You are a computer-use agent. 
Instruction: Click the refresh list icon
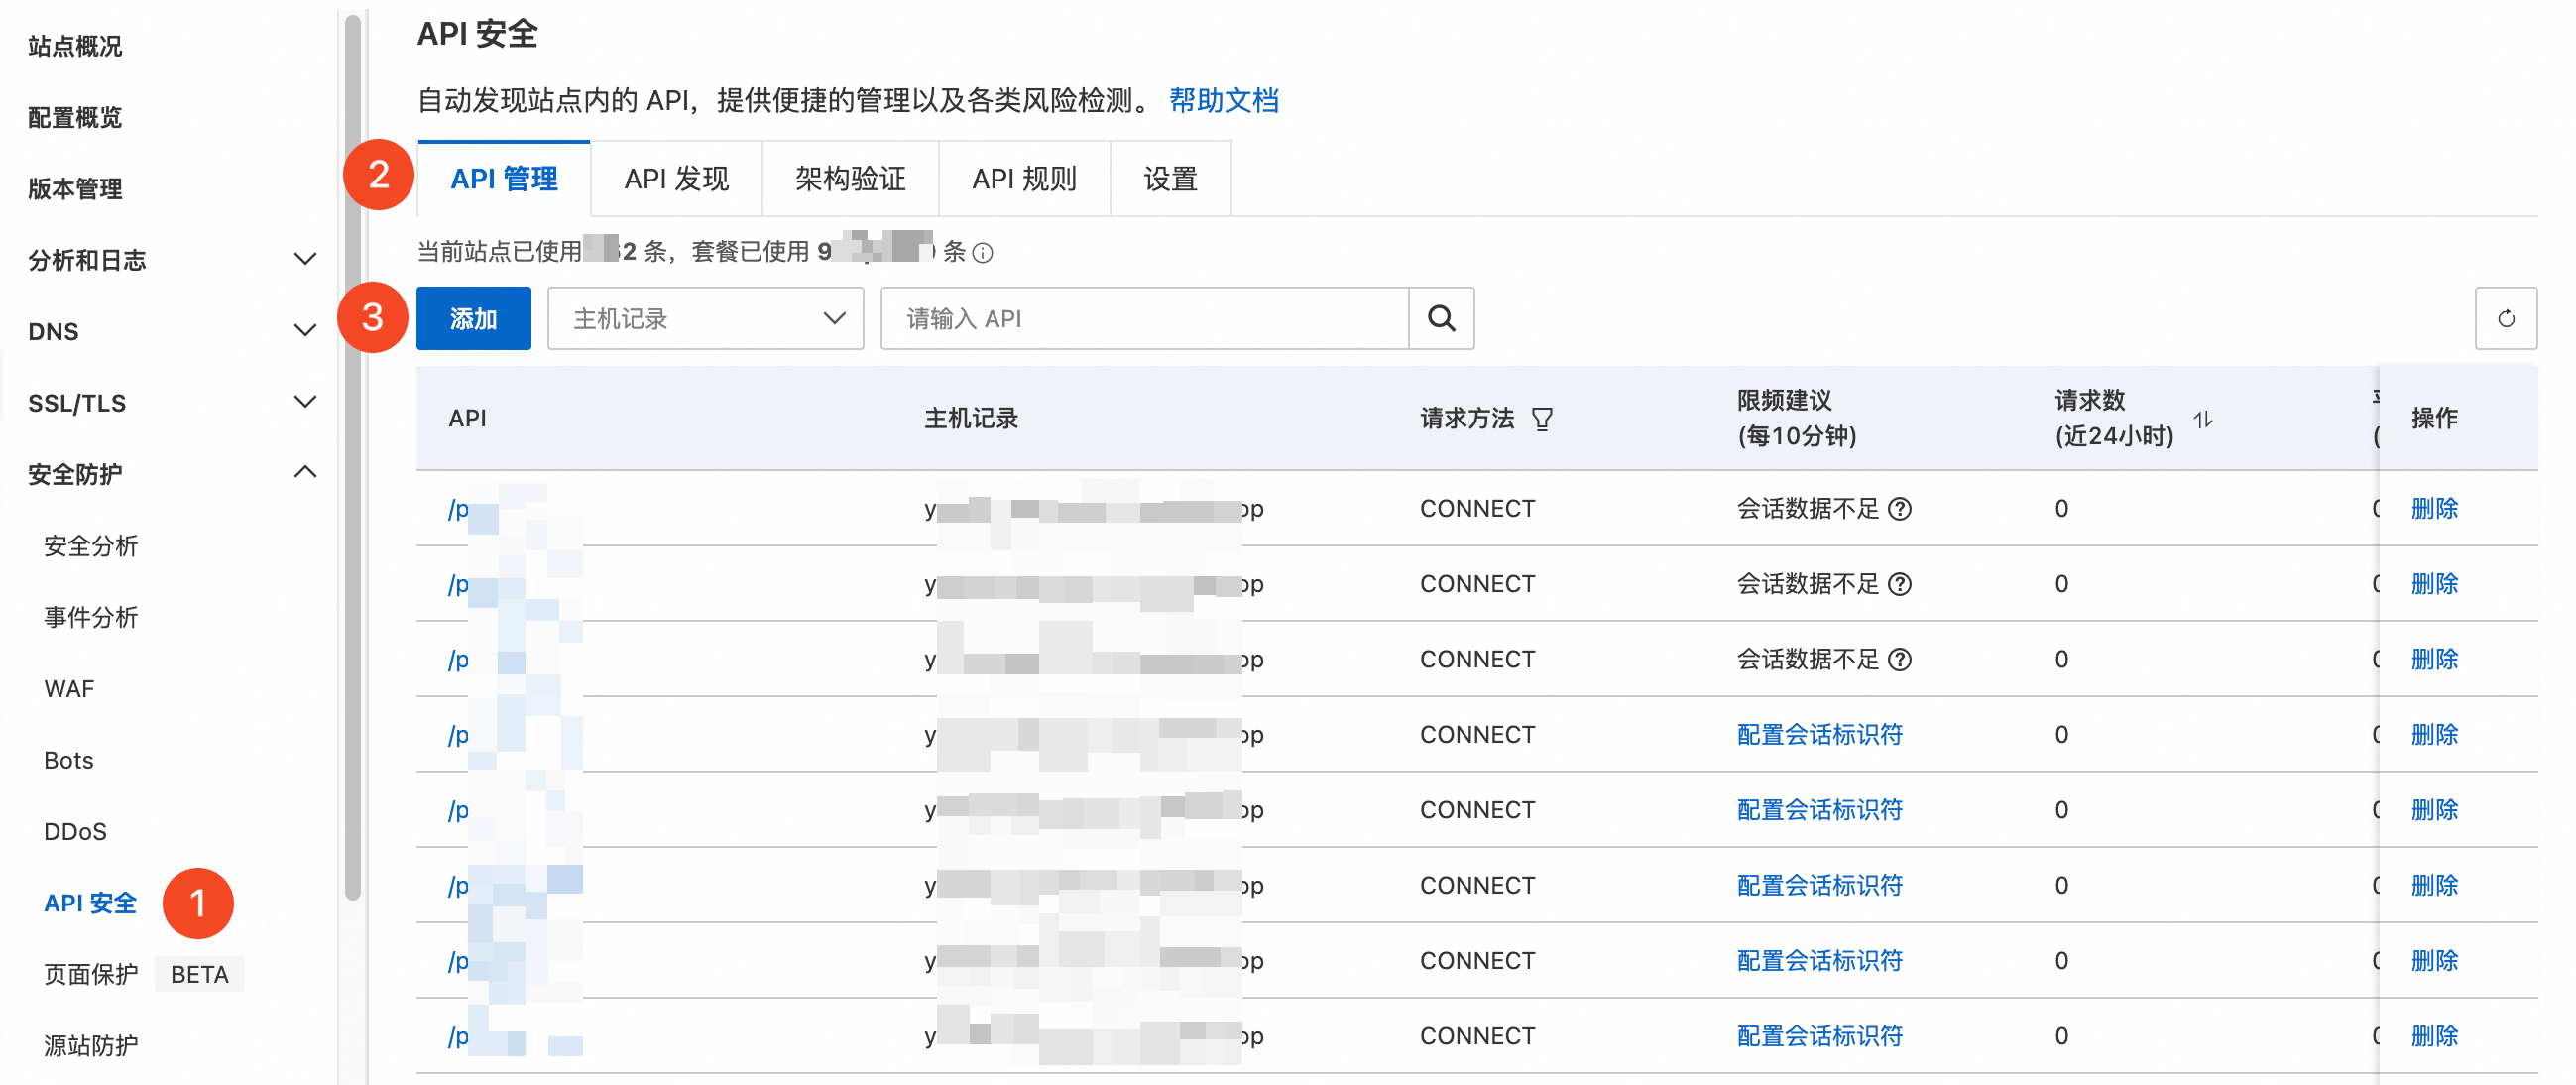(2505, 318)
